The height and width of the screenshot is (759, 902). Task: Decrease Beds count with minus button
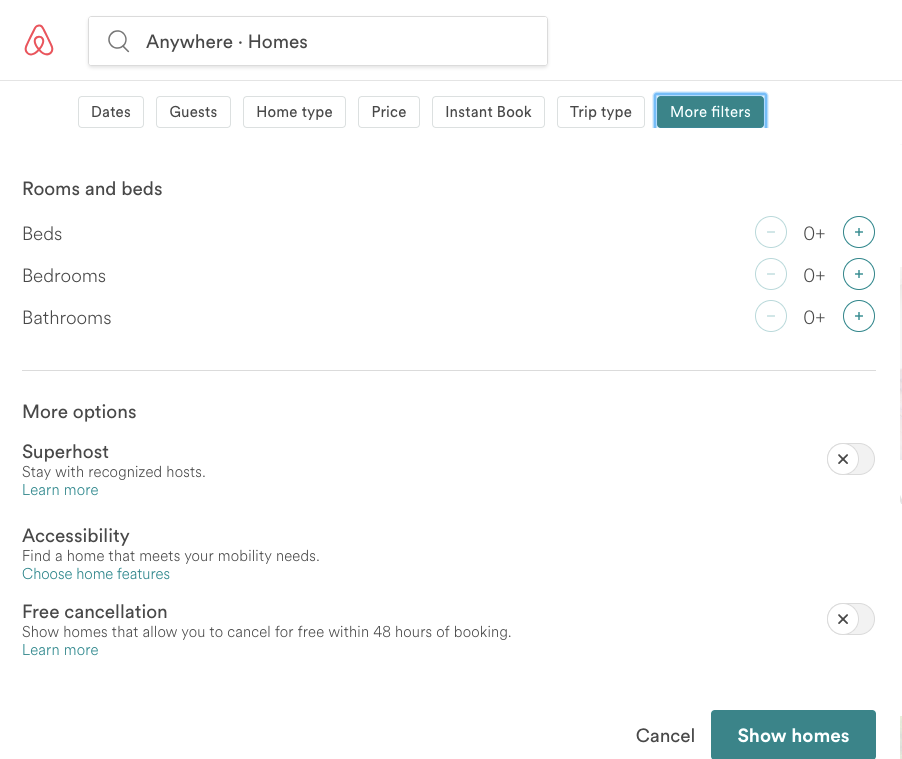point(770,231)
